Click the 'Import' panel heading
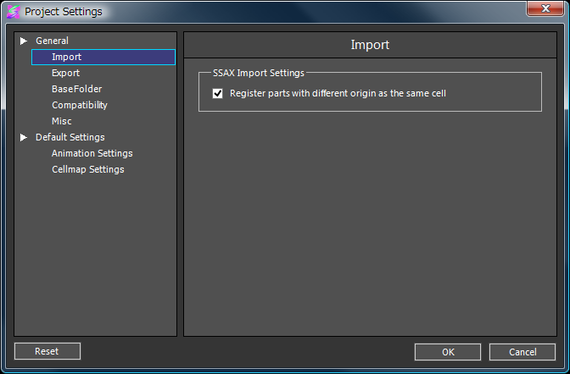This screenshot has height=374, width=570. click(x=370, y=45)
